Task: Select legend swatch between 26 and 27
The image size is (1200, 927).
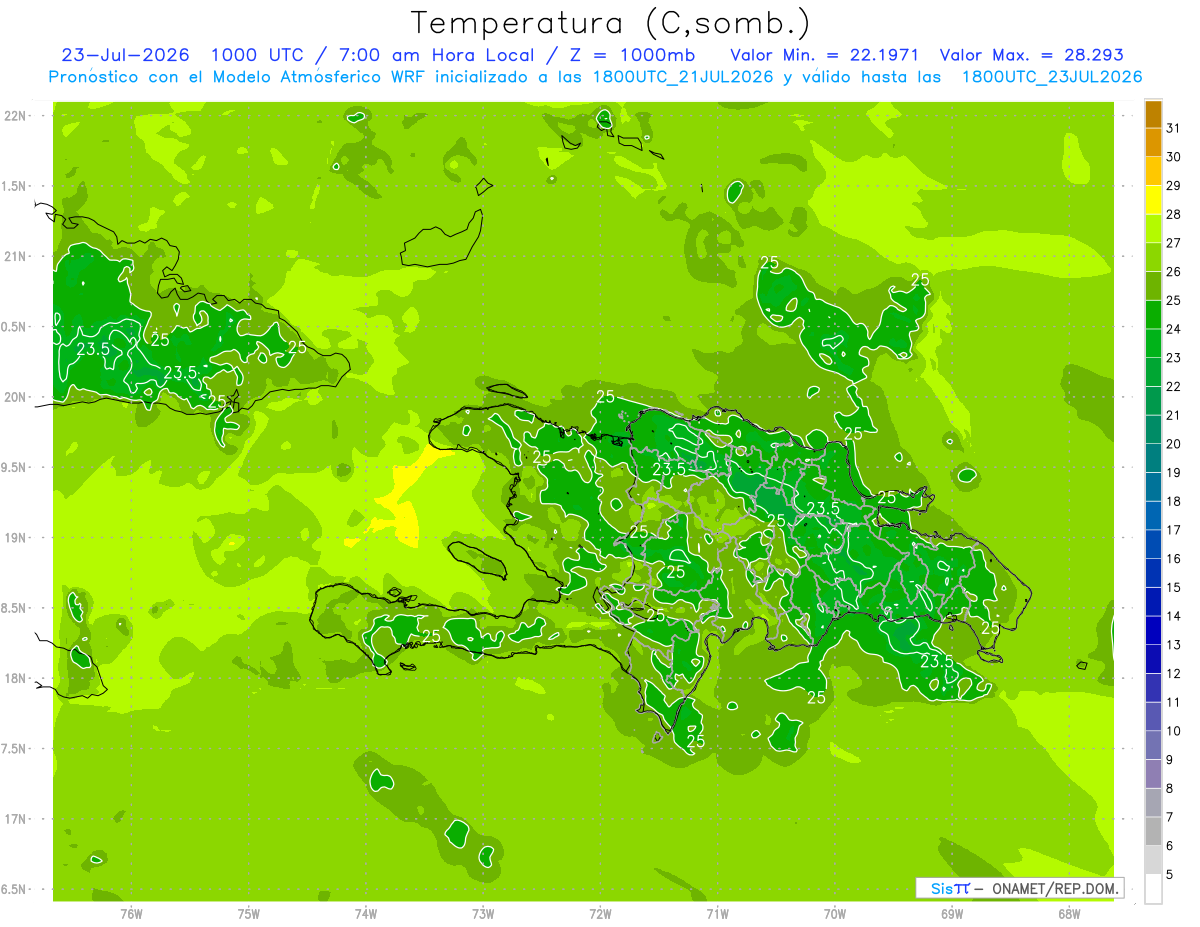Action: click(x=1153, y=257)
